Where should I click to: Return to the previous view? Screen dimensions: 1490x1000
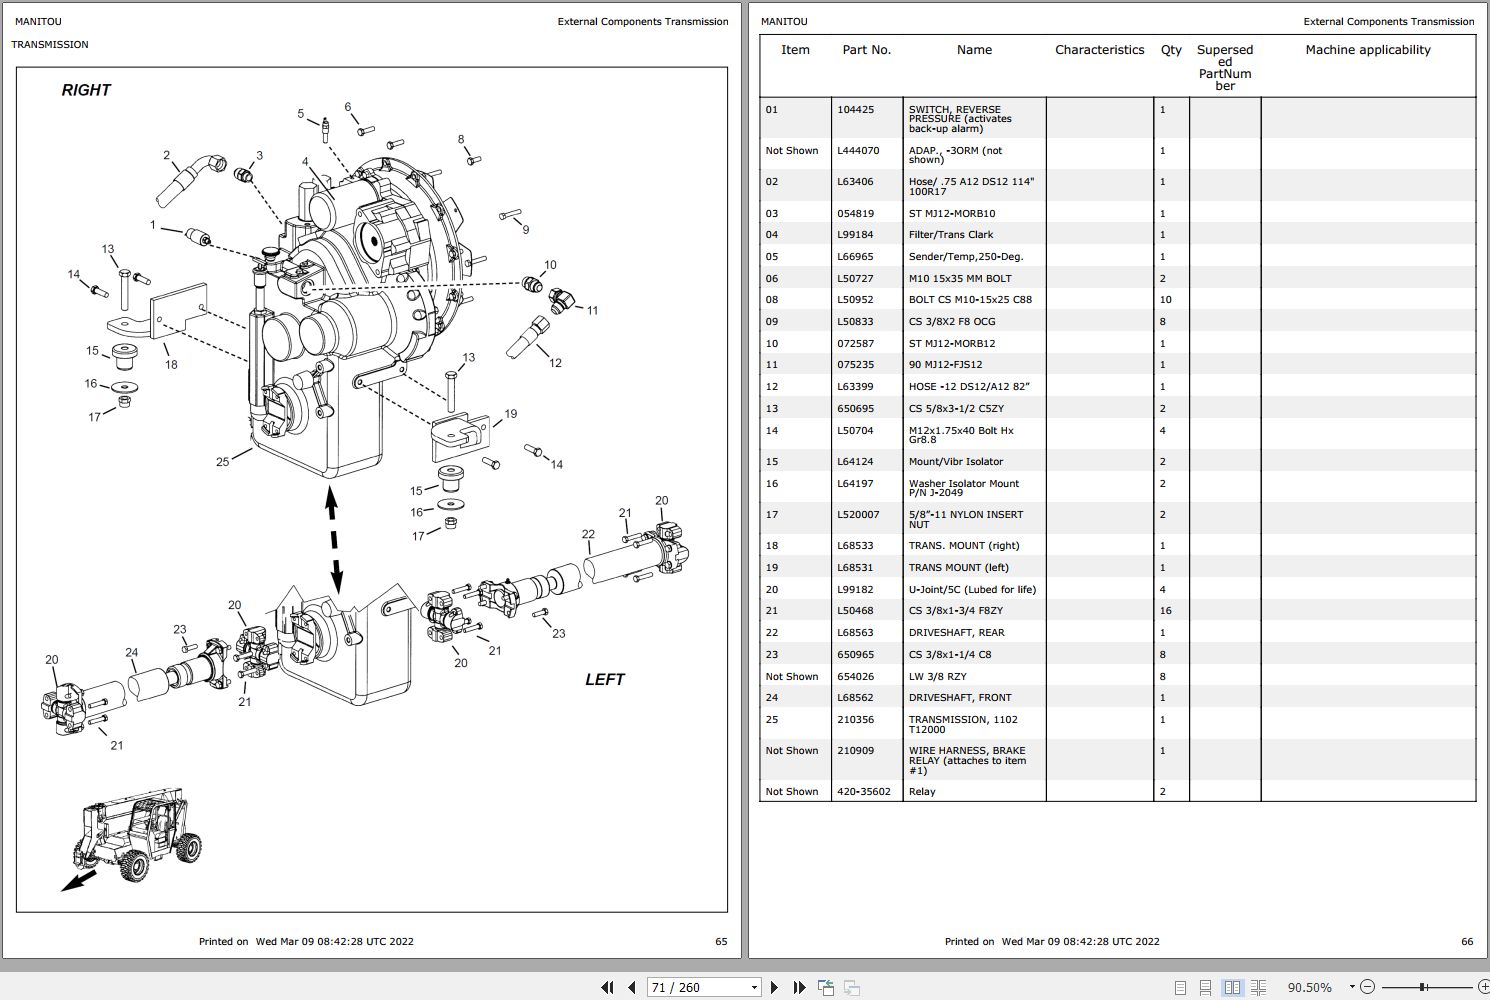(x=827, y=987)
